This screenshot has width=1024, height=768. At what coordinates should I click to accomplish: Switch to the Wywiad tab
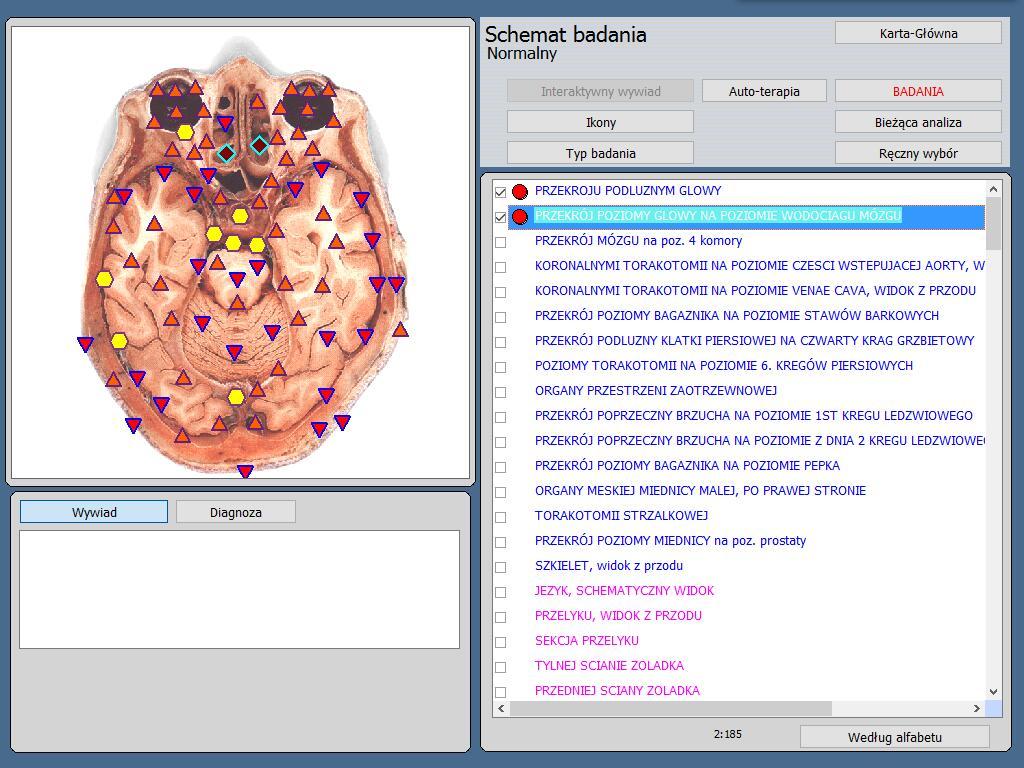tap(94, 512)
